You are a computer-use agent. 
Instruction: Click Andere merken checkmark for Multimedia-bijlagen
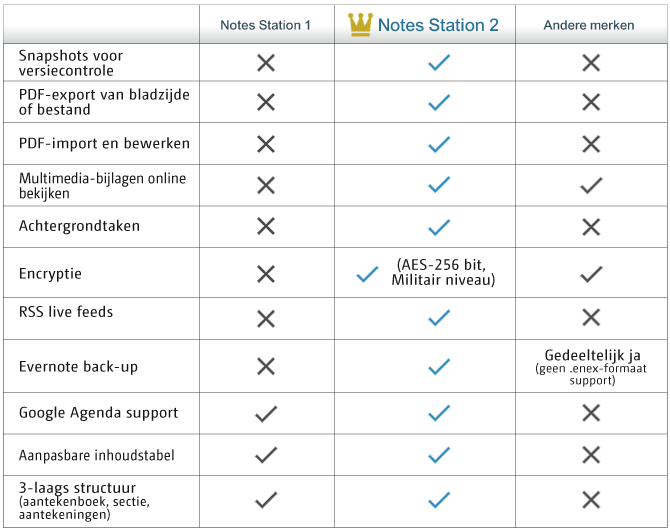(x=591, y=185)
